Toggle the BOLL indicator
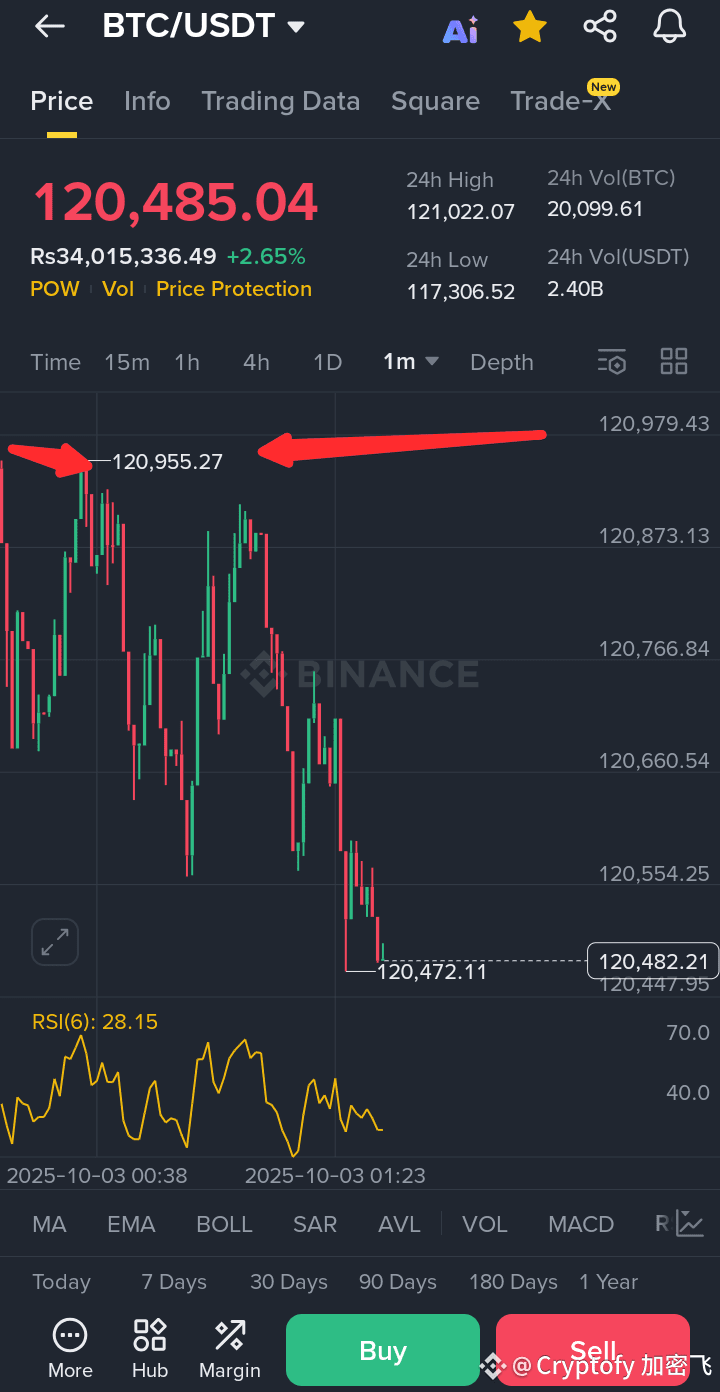The width and height of the screenshot is (720, 1392). (x=225, y=1224)
